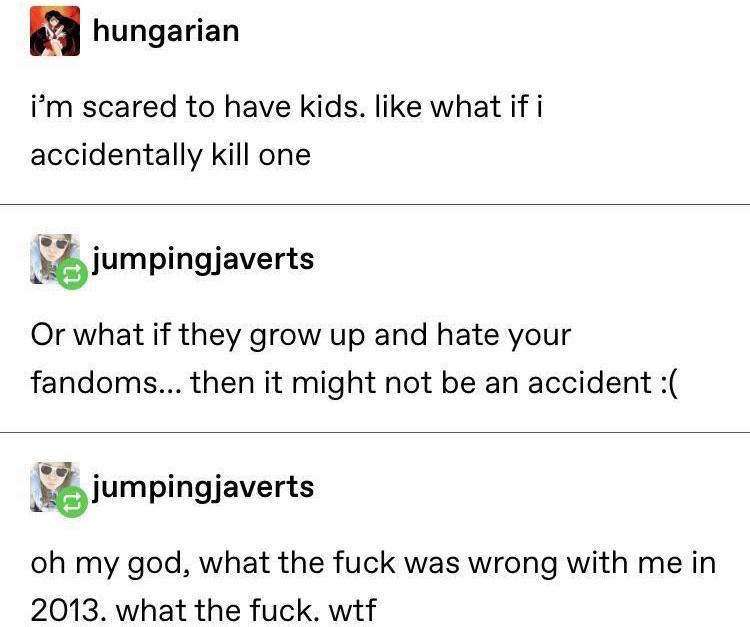Image resolution: width=750 pixels, height=627 pixels.
Task: Click the text "accidentally kill one"
Action: click(171, 155)
